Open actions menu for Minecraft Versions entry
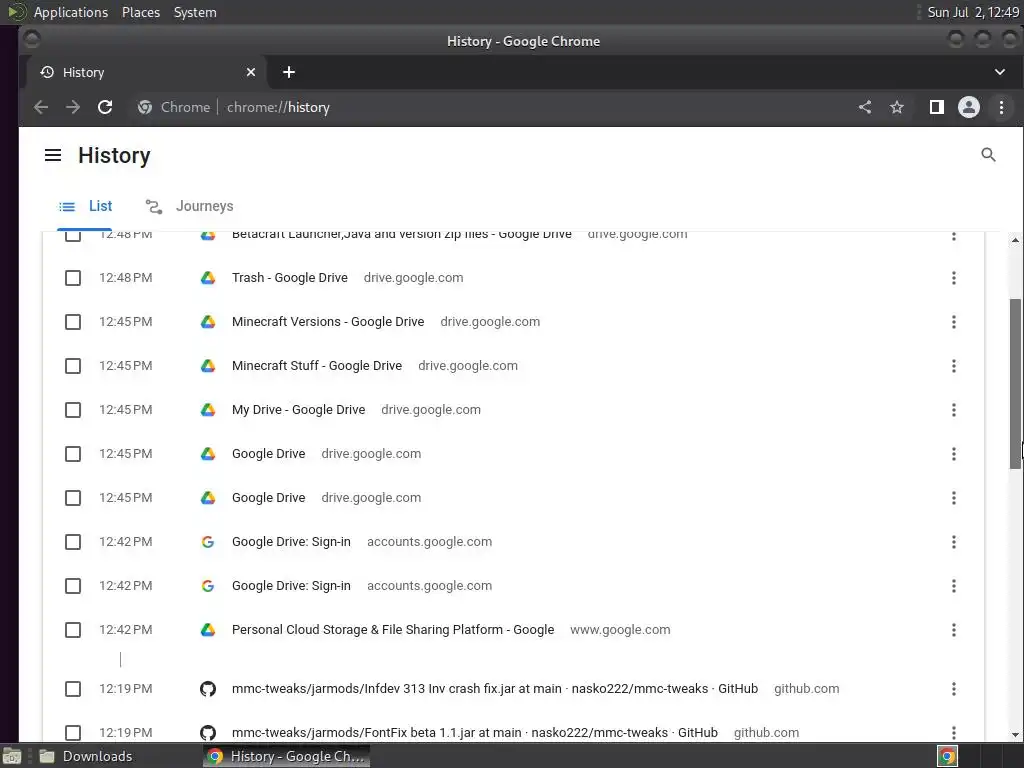 point(953,322)
